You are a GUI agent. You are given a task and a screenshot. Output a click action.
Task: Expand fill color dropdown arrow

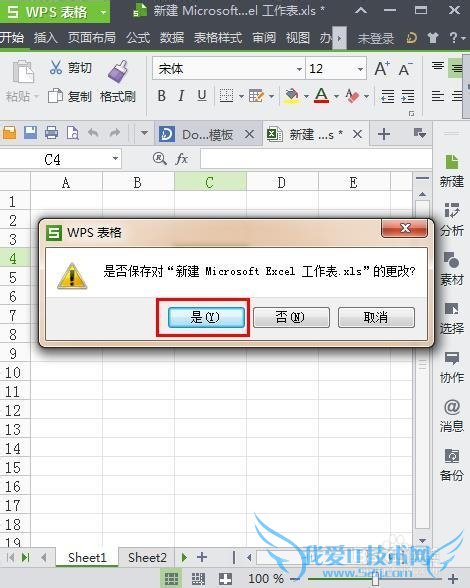click(306, 96)
